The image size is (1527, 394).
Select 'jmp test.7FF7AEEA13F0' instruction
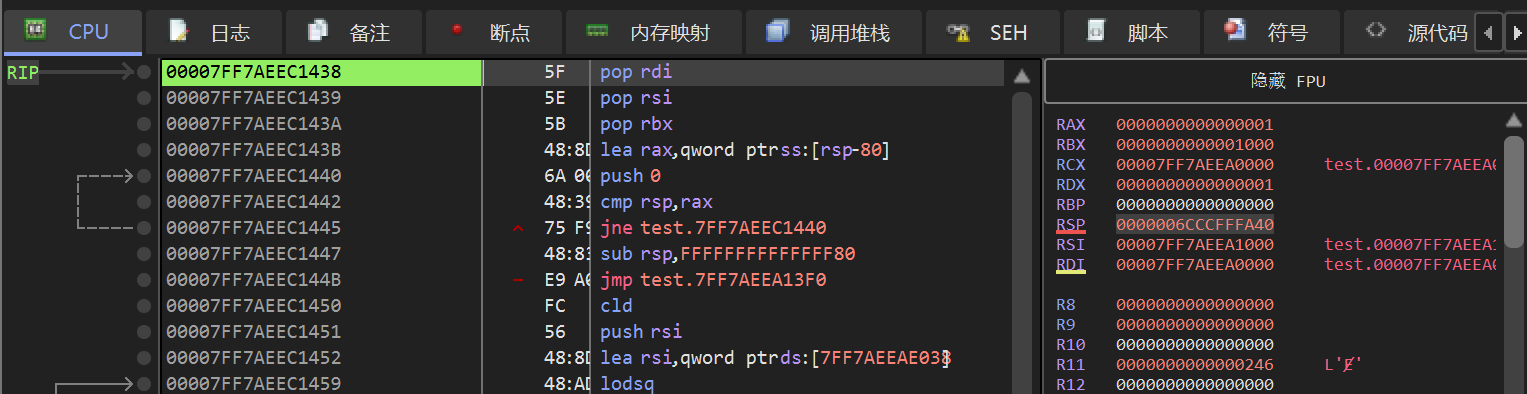(713, 280)
